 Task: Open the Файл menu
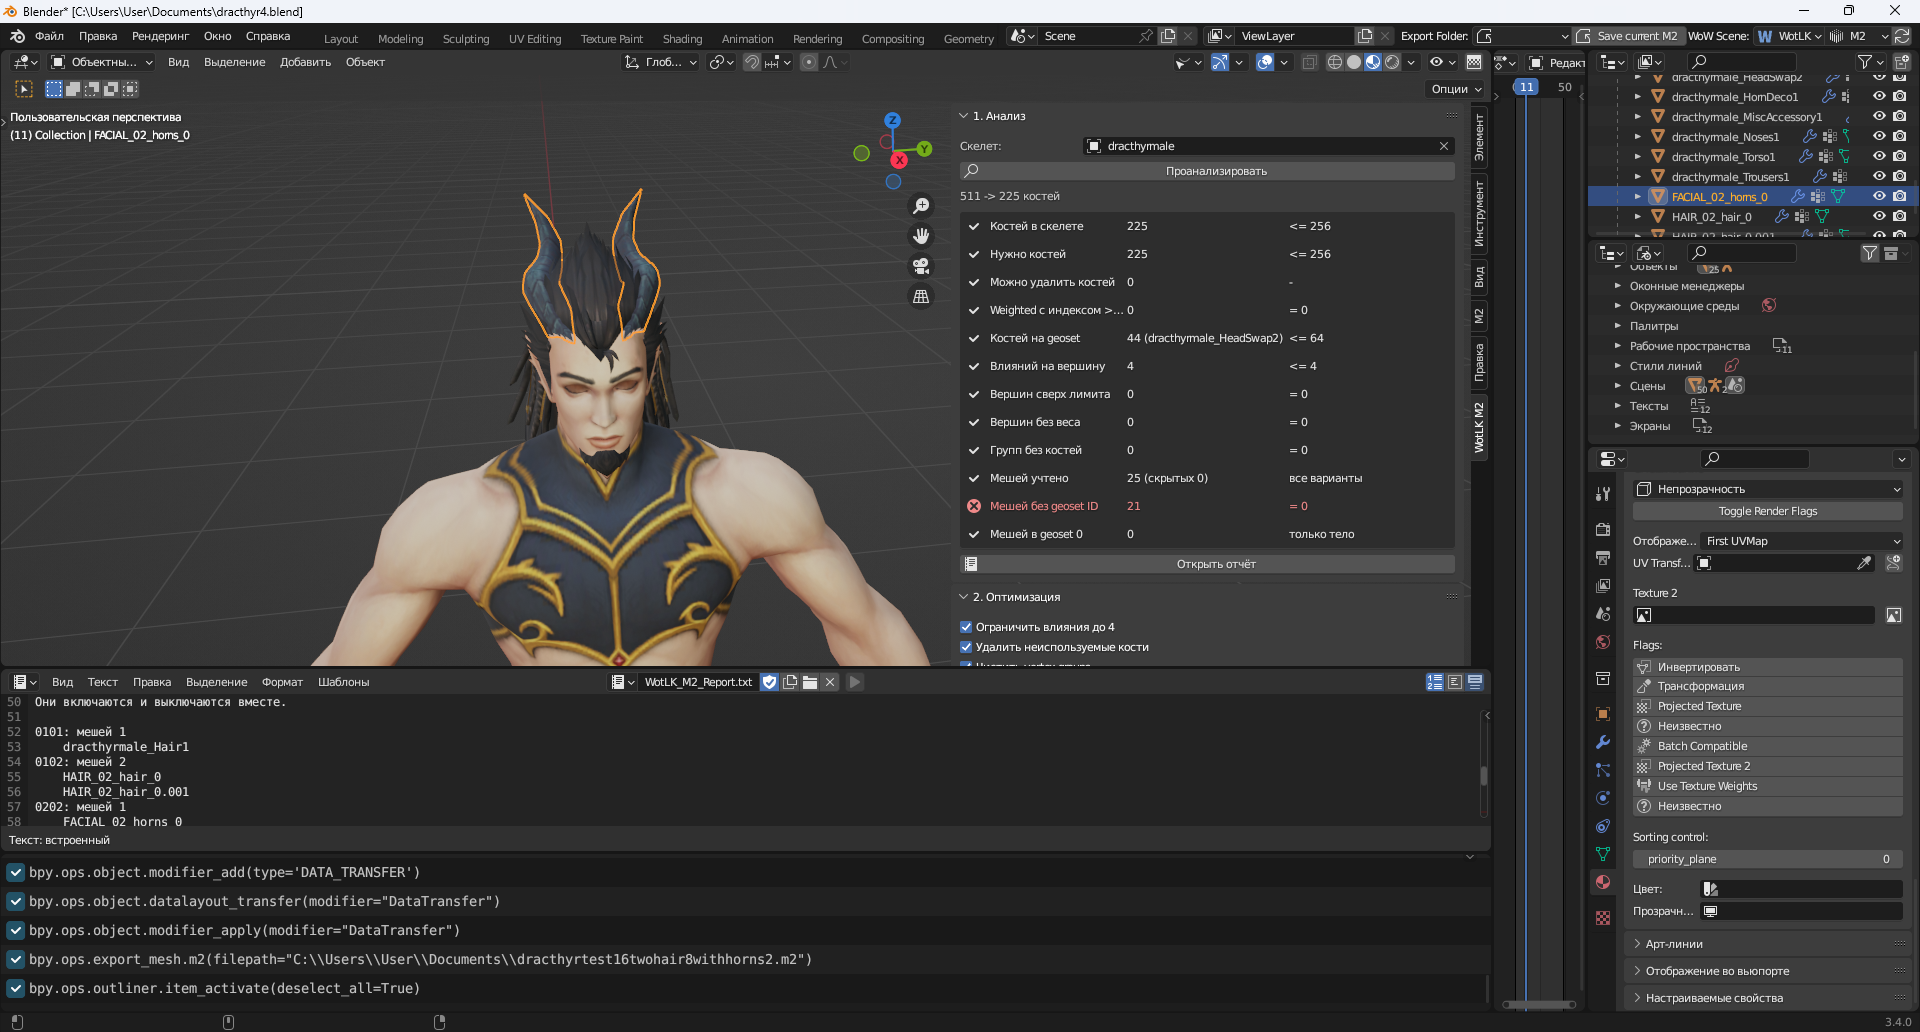pyautogui.click(x=49, y=36)
